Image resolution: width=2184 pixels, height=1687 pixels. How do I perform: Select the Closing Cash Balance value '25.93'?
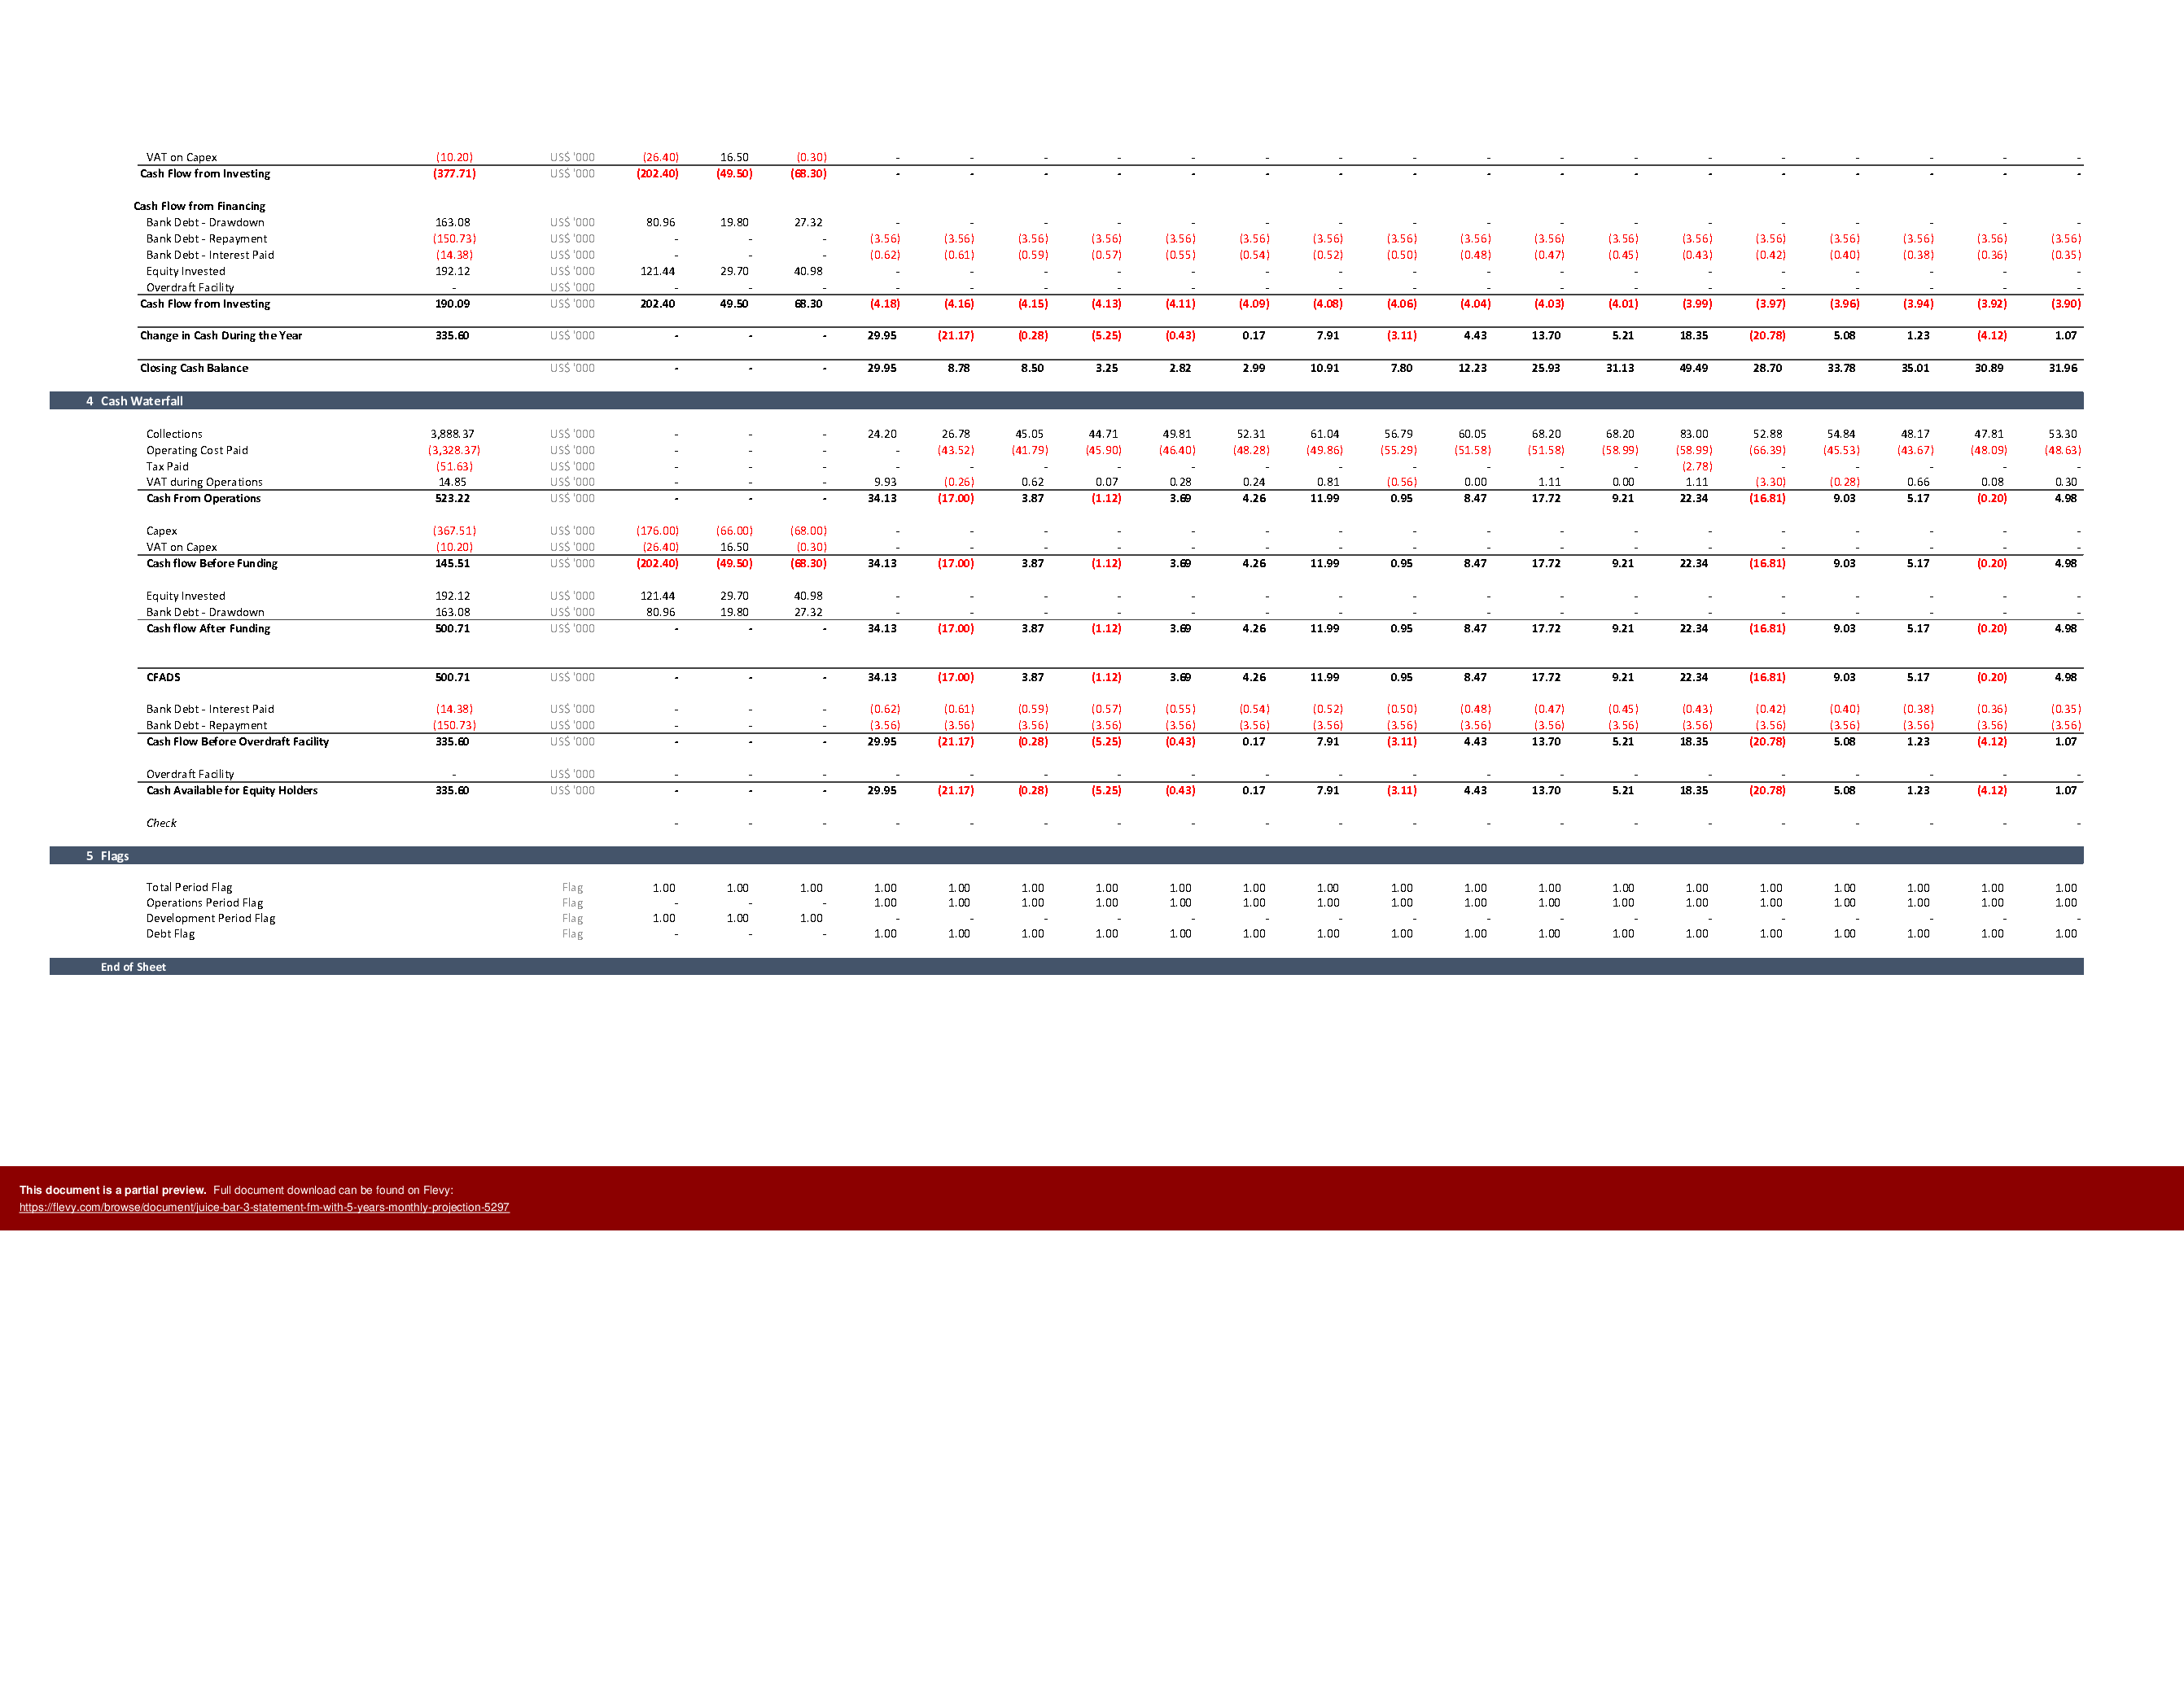1546,368
